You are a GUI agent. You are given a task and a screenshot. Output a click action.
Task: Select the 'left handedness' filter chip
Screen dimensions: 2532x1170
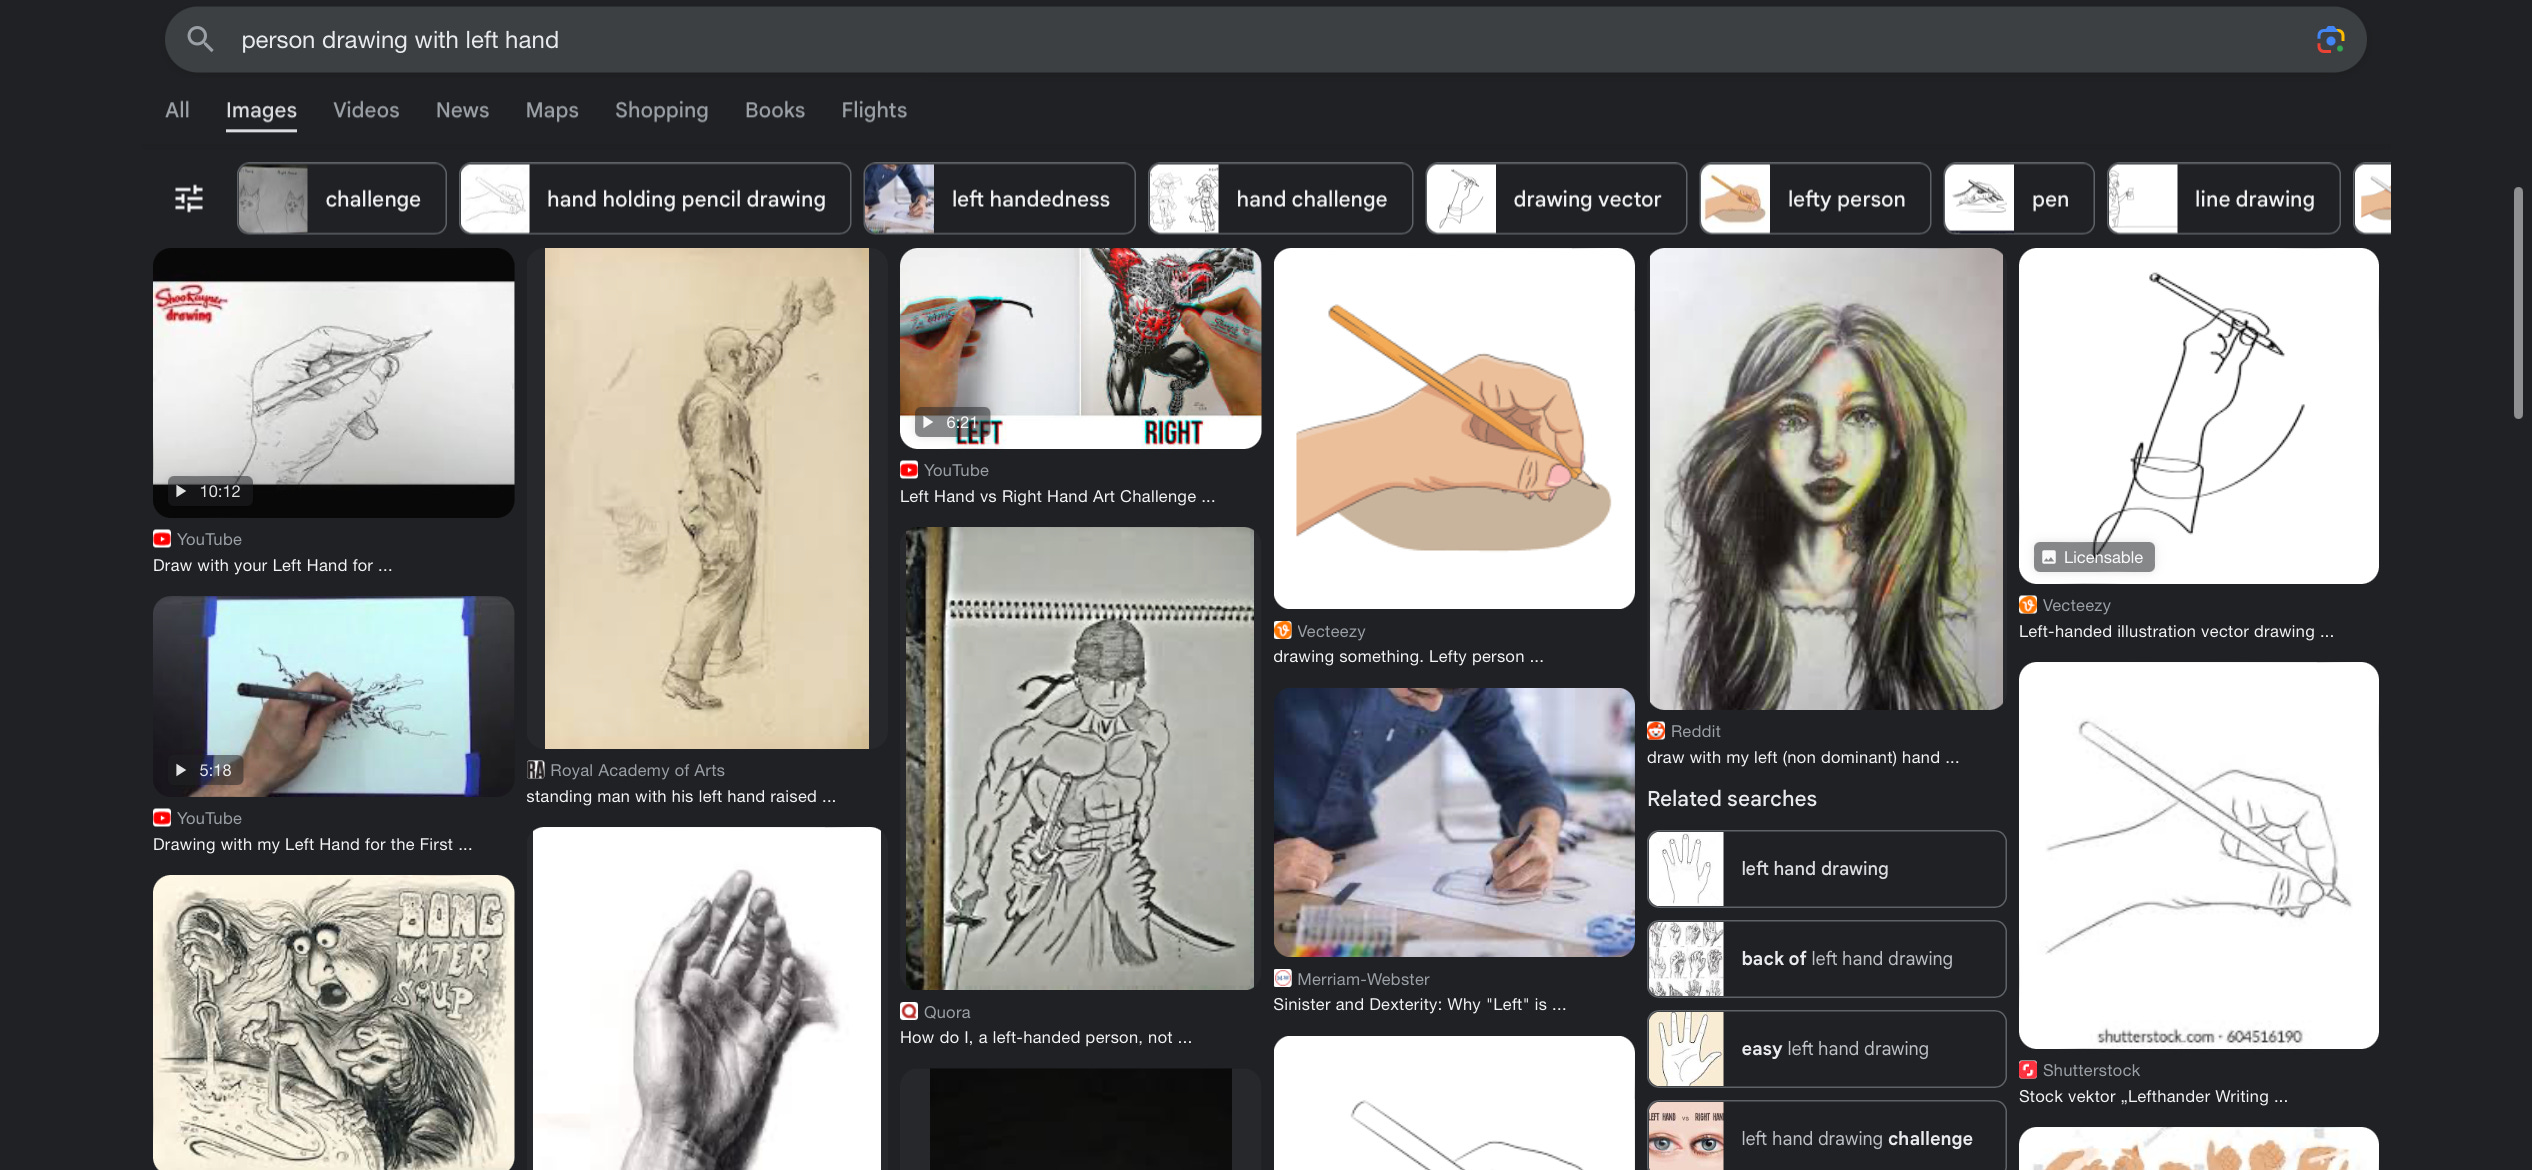point(999,199)
